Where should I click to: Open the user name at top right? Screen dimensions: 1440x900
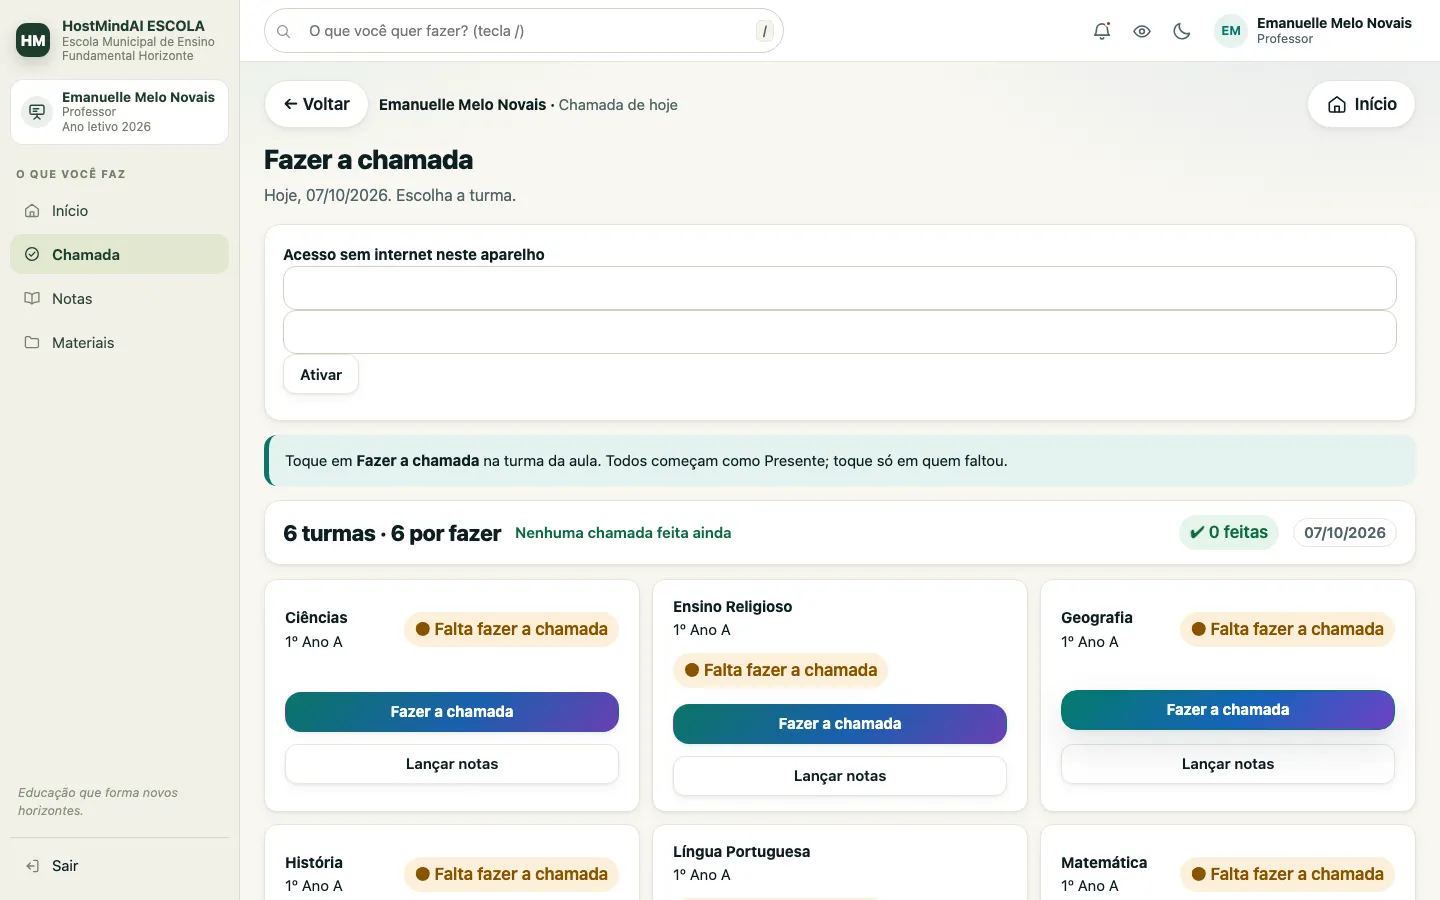tap(1334, 23)
